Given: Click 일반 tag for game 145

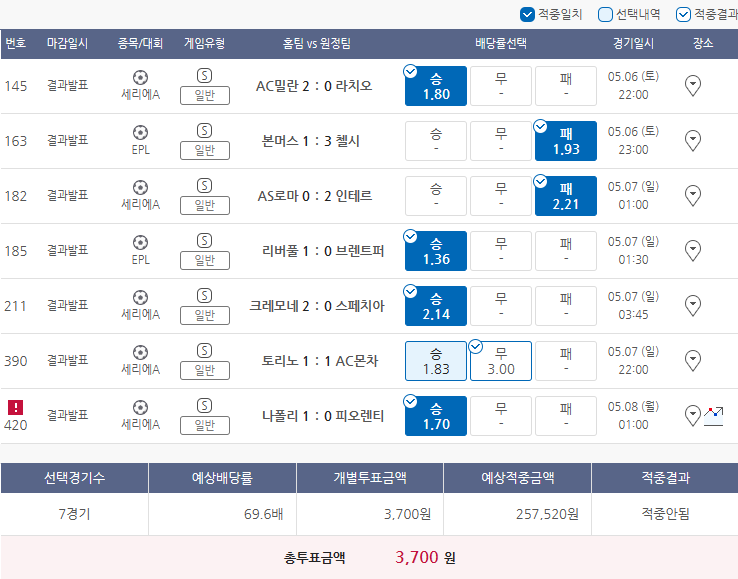Looking at the screenshot, I should point(205,96).
